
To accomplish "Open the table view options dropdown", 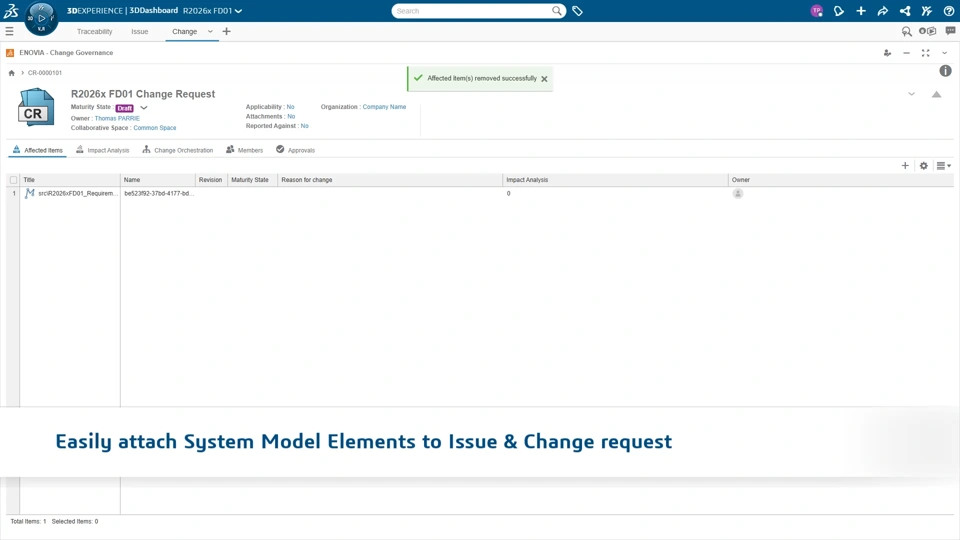I will pos(943,166).
